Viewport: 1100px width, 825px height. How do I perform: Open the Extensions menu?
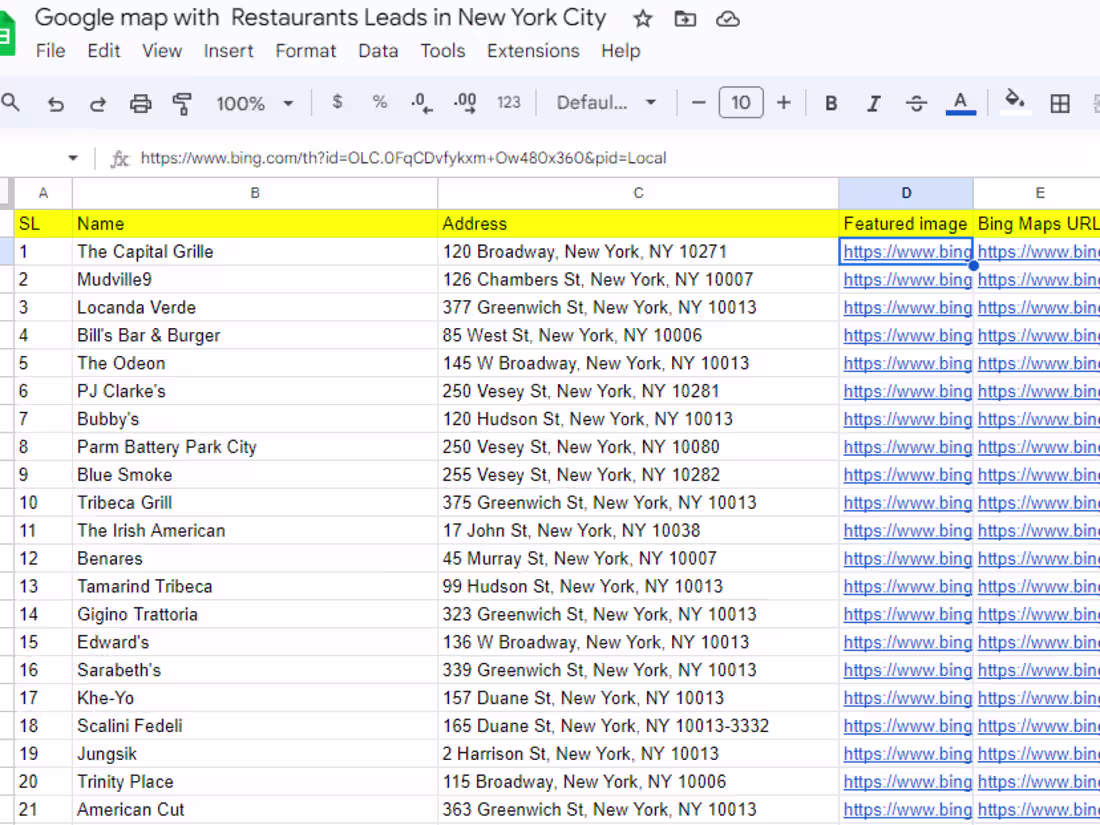point(533,51)
